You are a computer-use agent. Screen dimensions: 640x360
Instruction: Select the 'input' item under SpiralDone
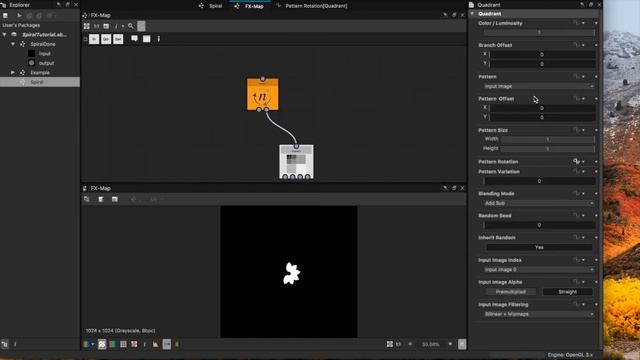pos(44,53)
